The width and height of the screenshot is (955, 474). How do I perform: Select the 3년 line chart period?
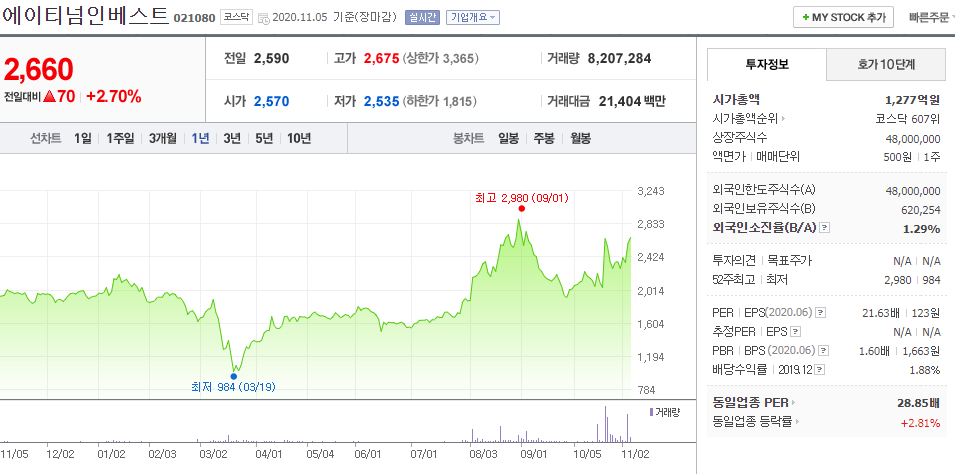(x=231, y=138)
